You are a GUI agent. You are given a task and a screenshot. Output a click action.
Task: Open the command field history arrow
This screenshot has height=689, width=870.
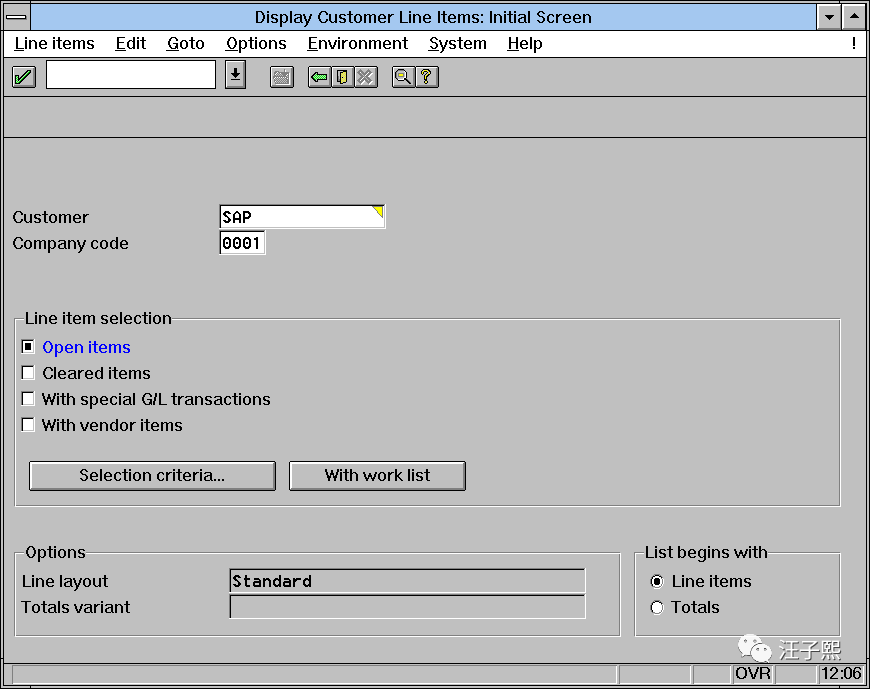click(235, 75)
